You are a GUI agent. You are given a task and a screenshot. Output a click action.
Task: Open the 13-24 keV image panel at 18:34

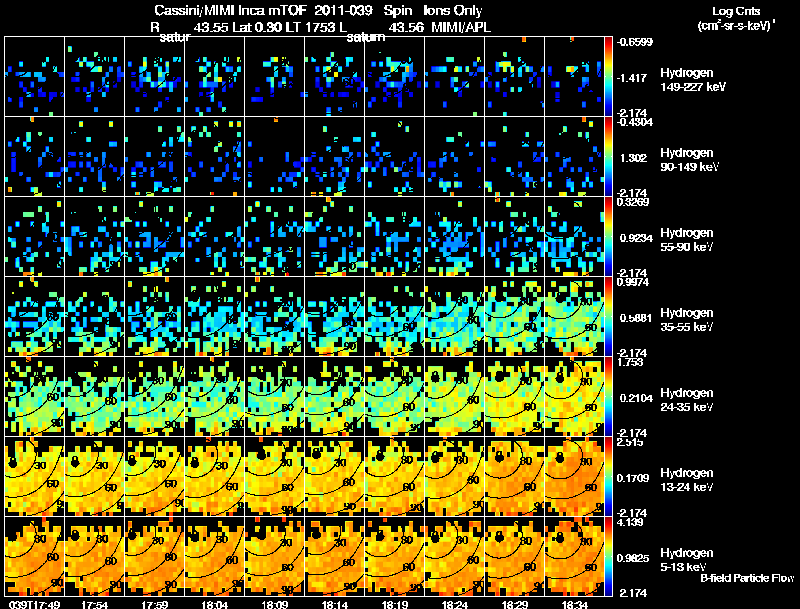pos(574,477)
